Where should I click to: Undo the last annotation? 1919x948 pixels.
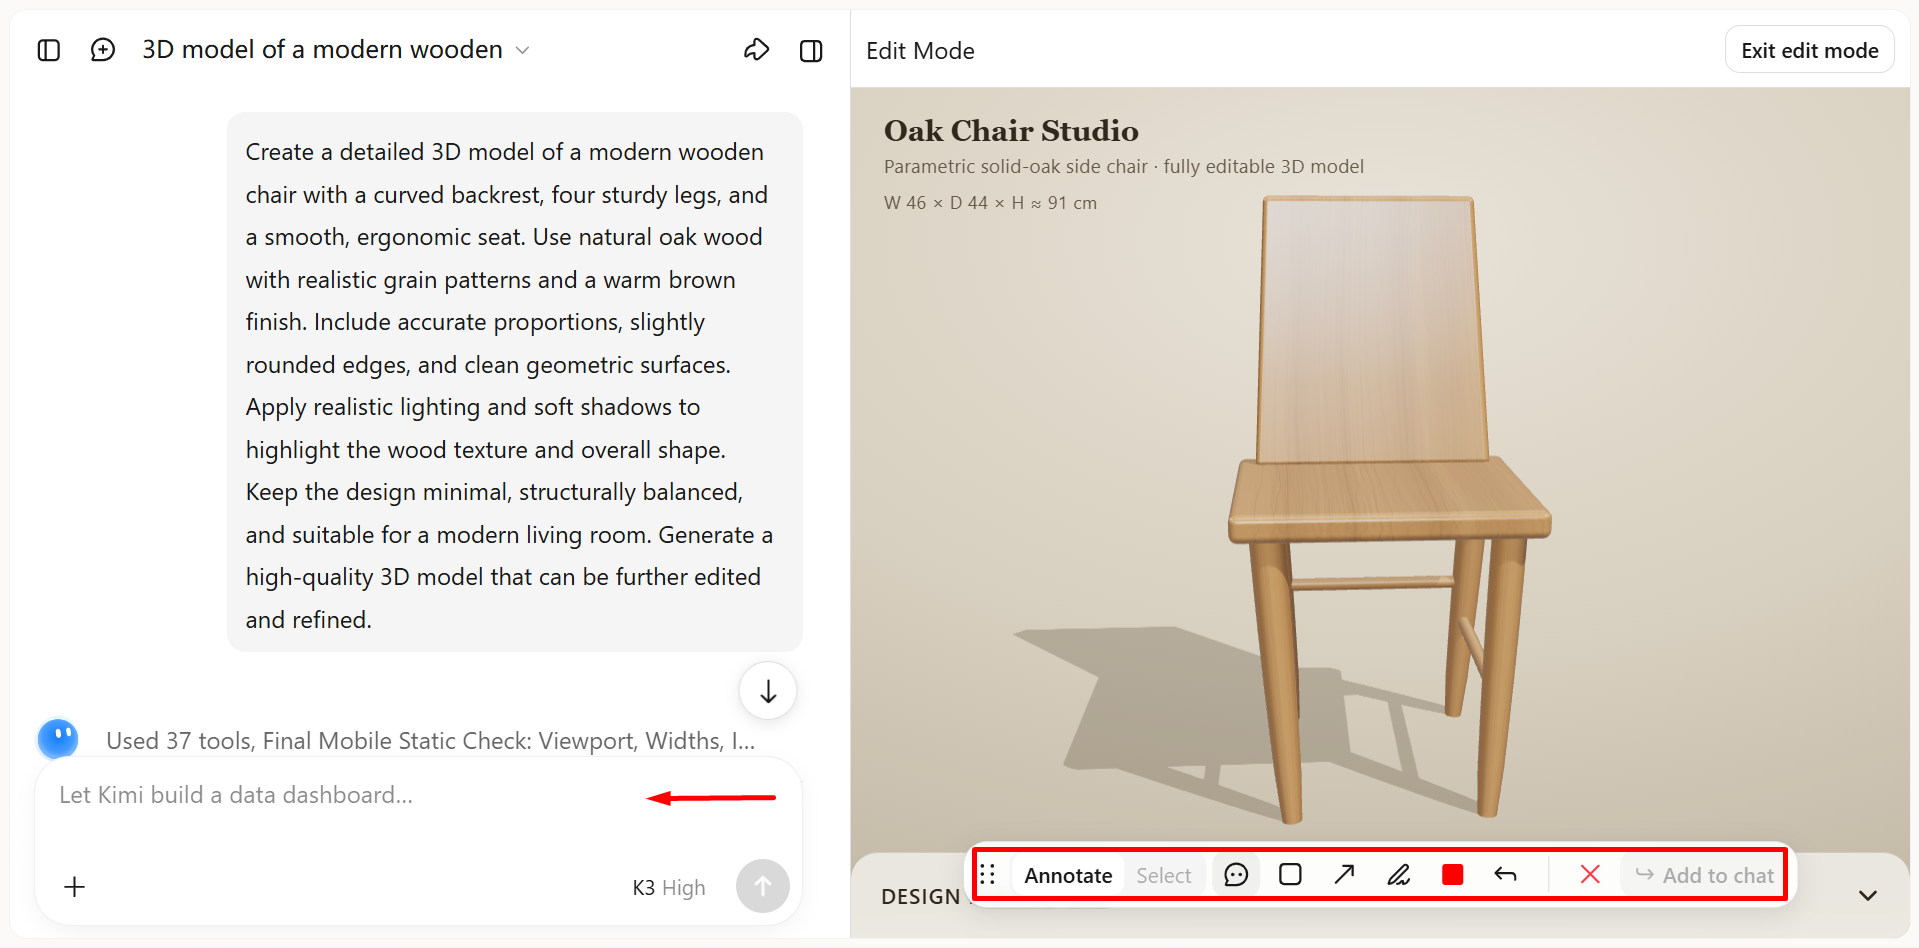1505,875
